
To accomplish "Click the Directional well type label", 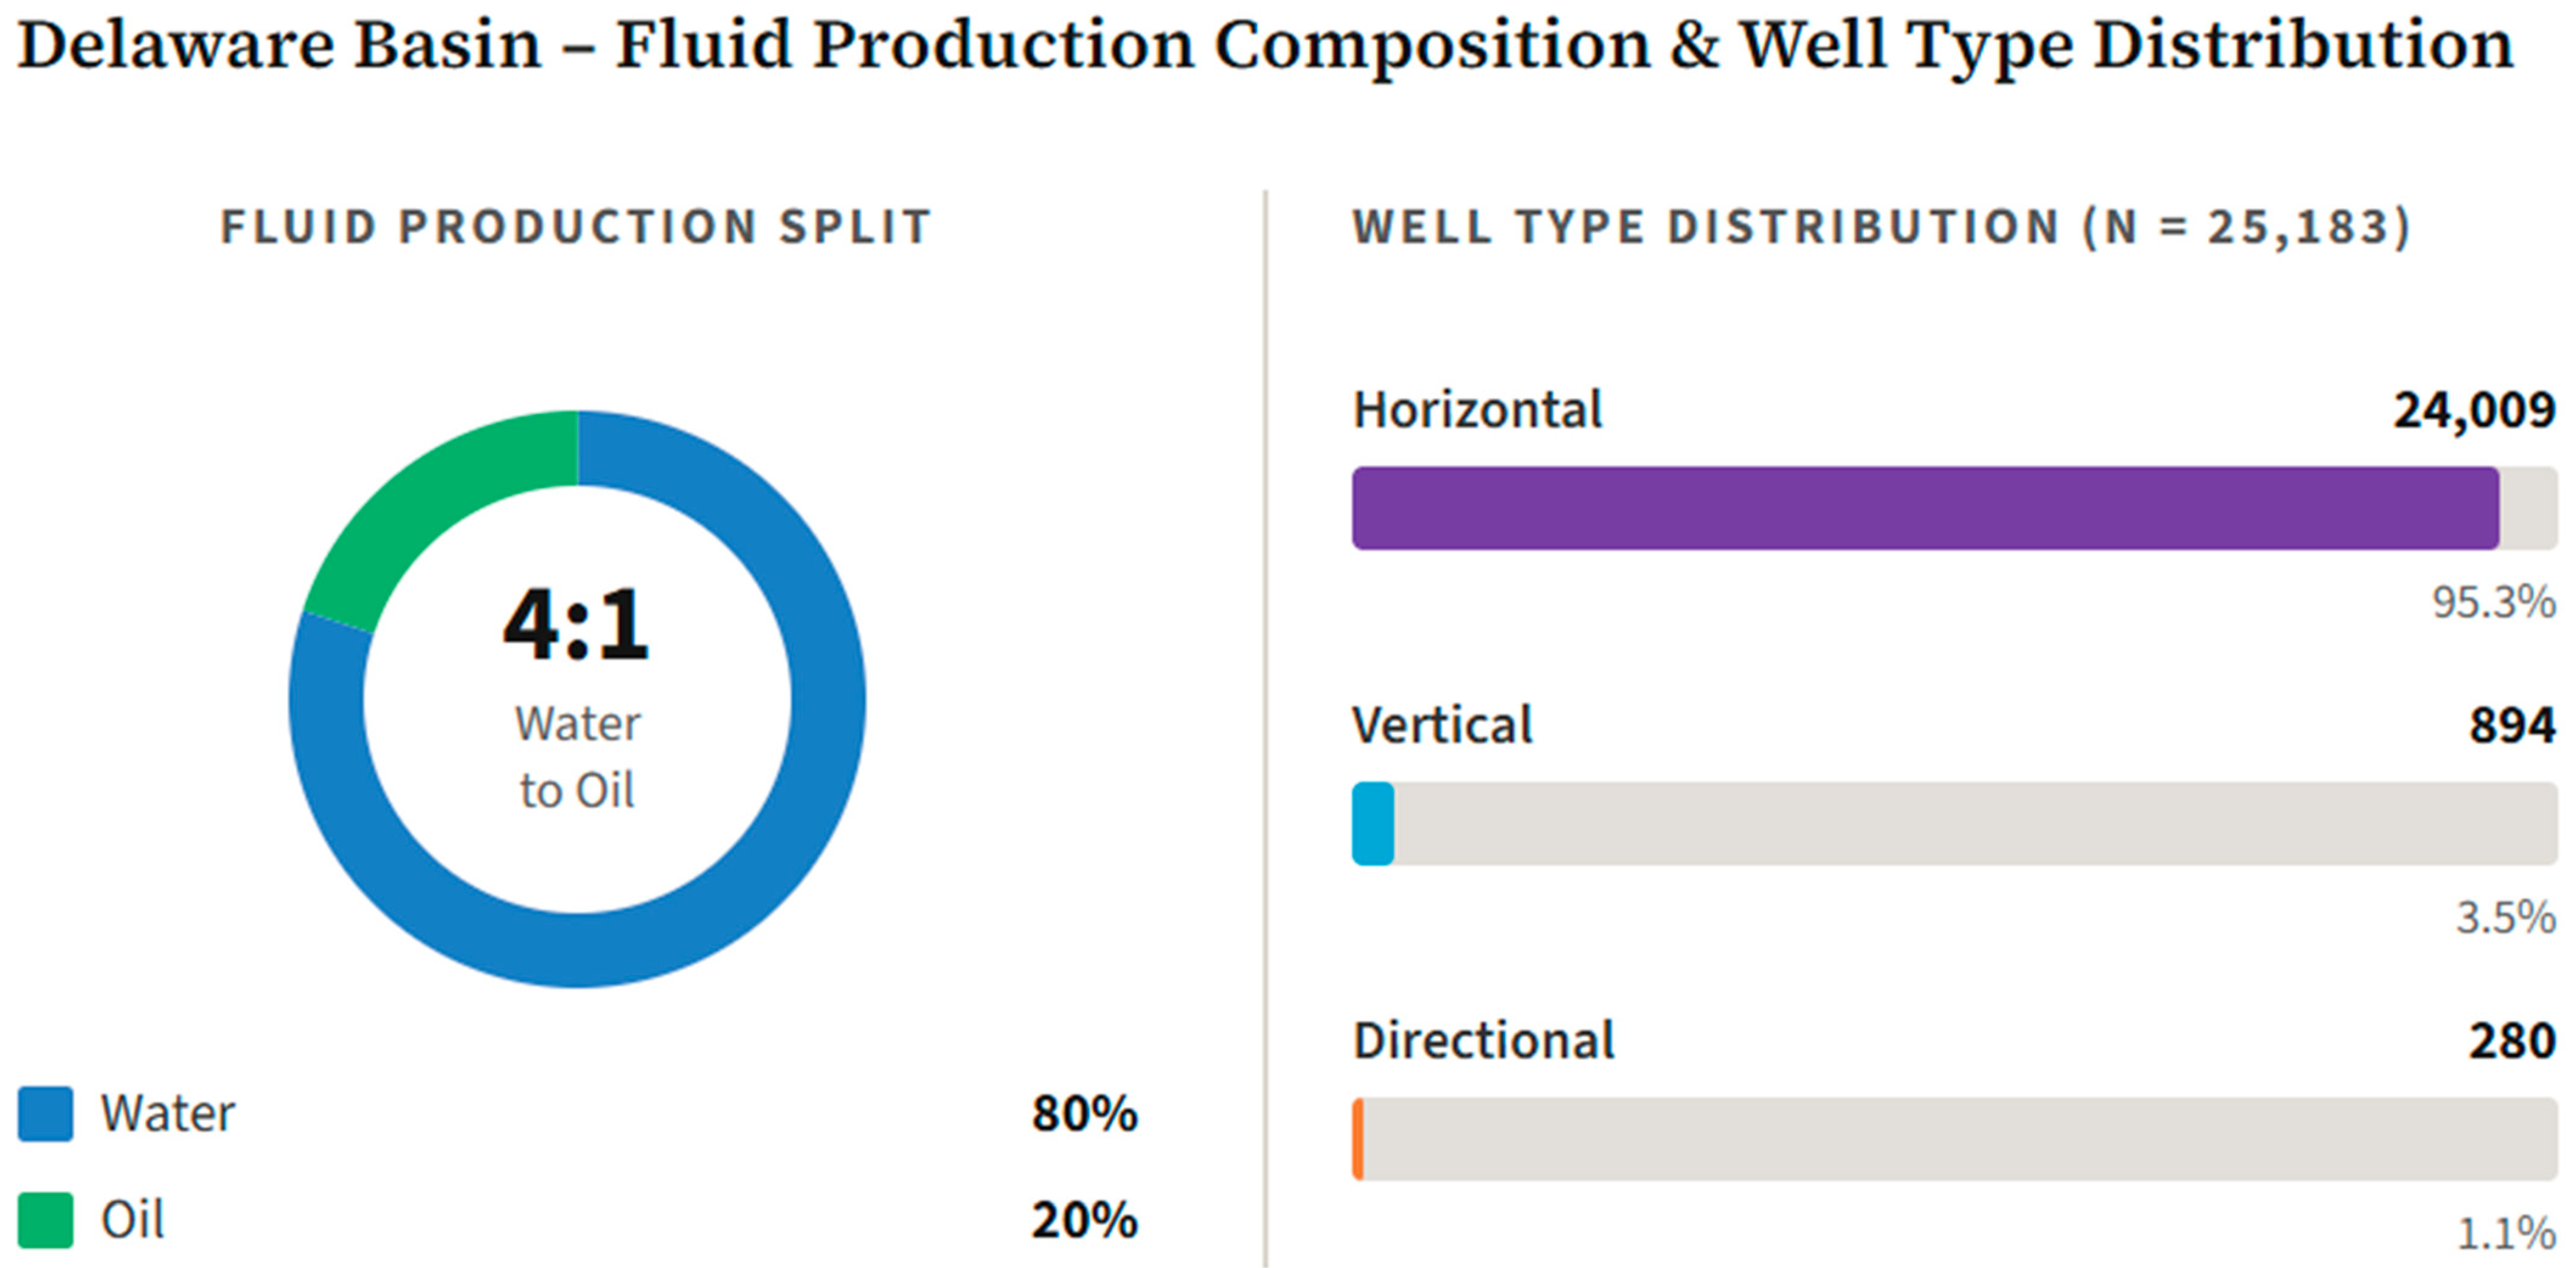I will 1484,1041.
